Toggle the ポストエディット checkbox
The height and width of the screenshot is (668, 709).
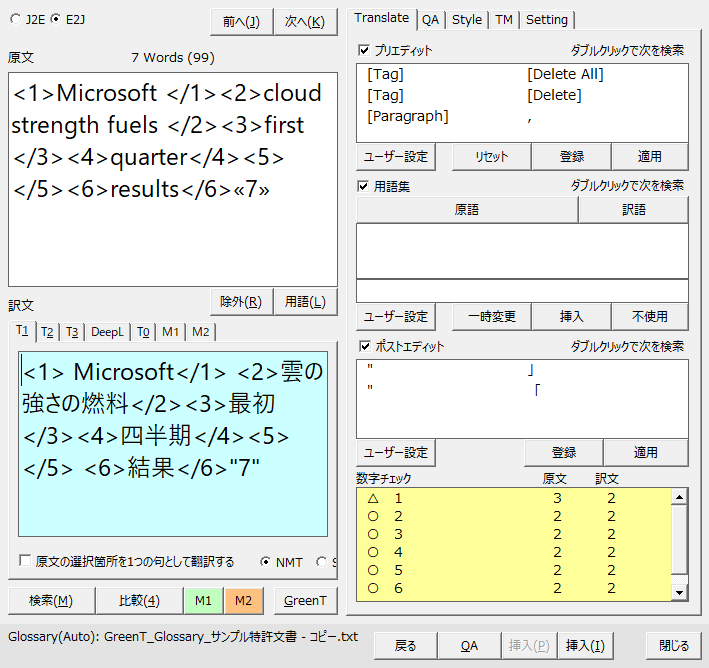[x=364, y=347]
